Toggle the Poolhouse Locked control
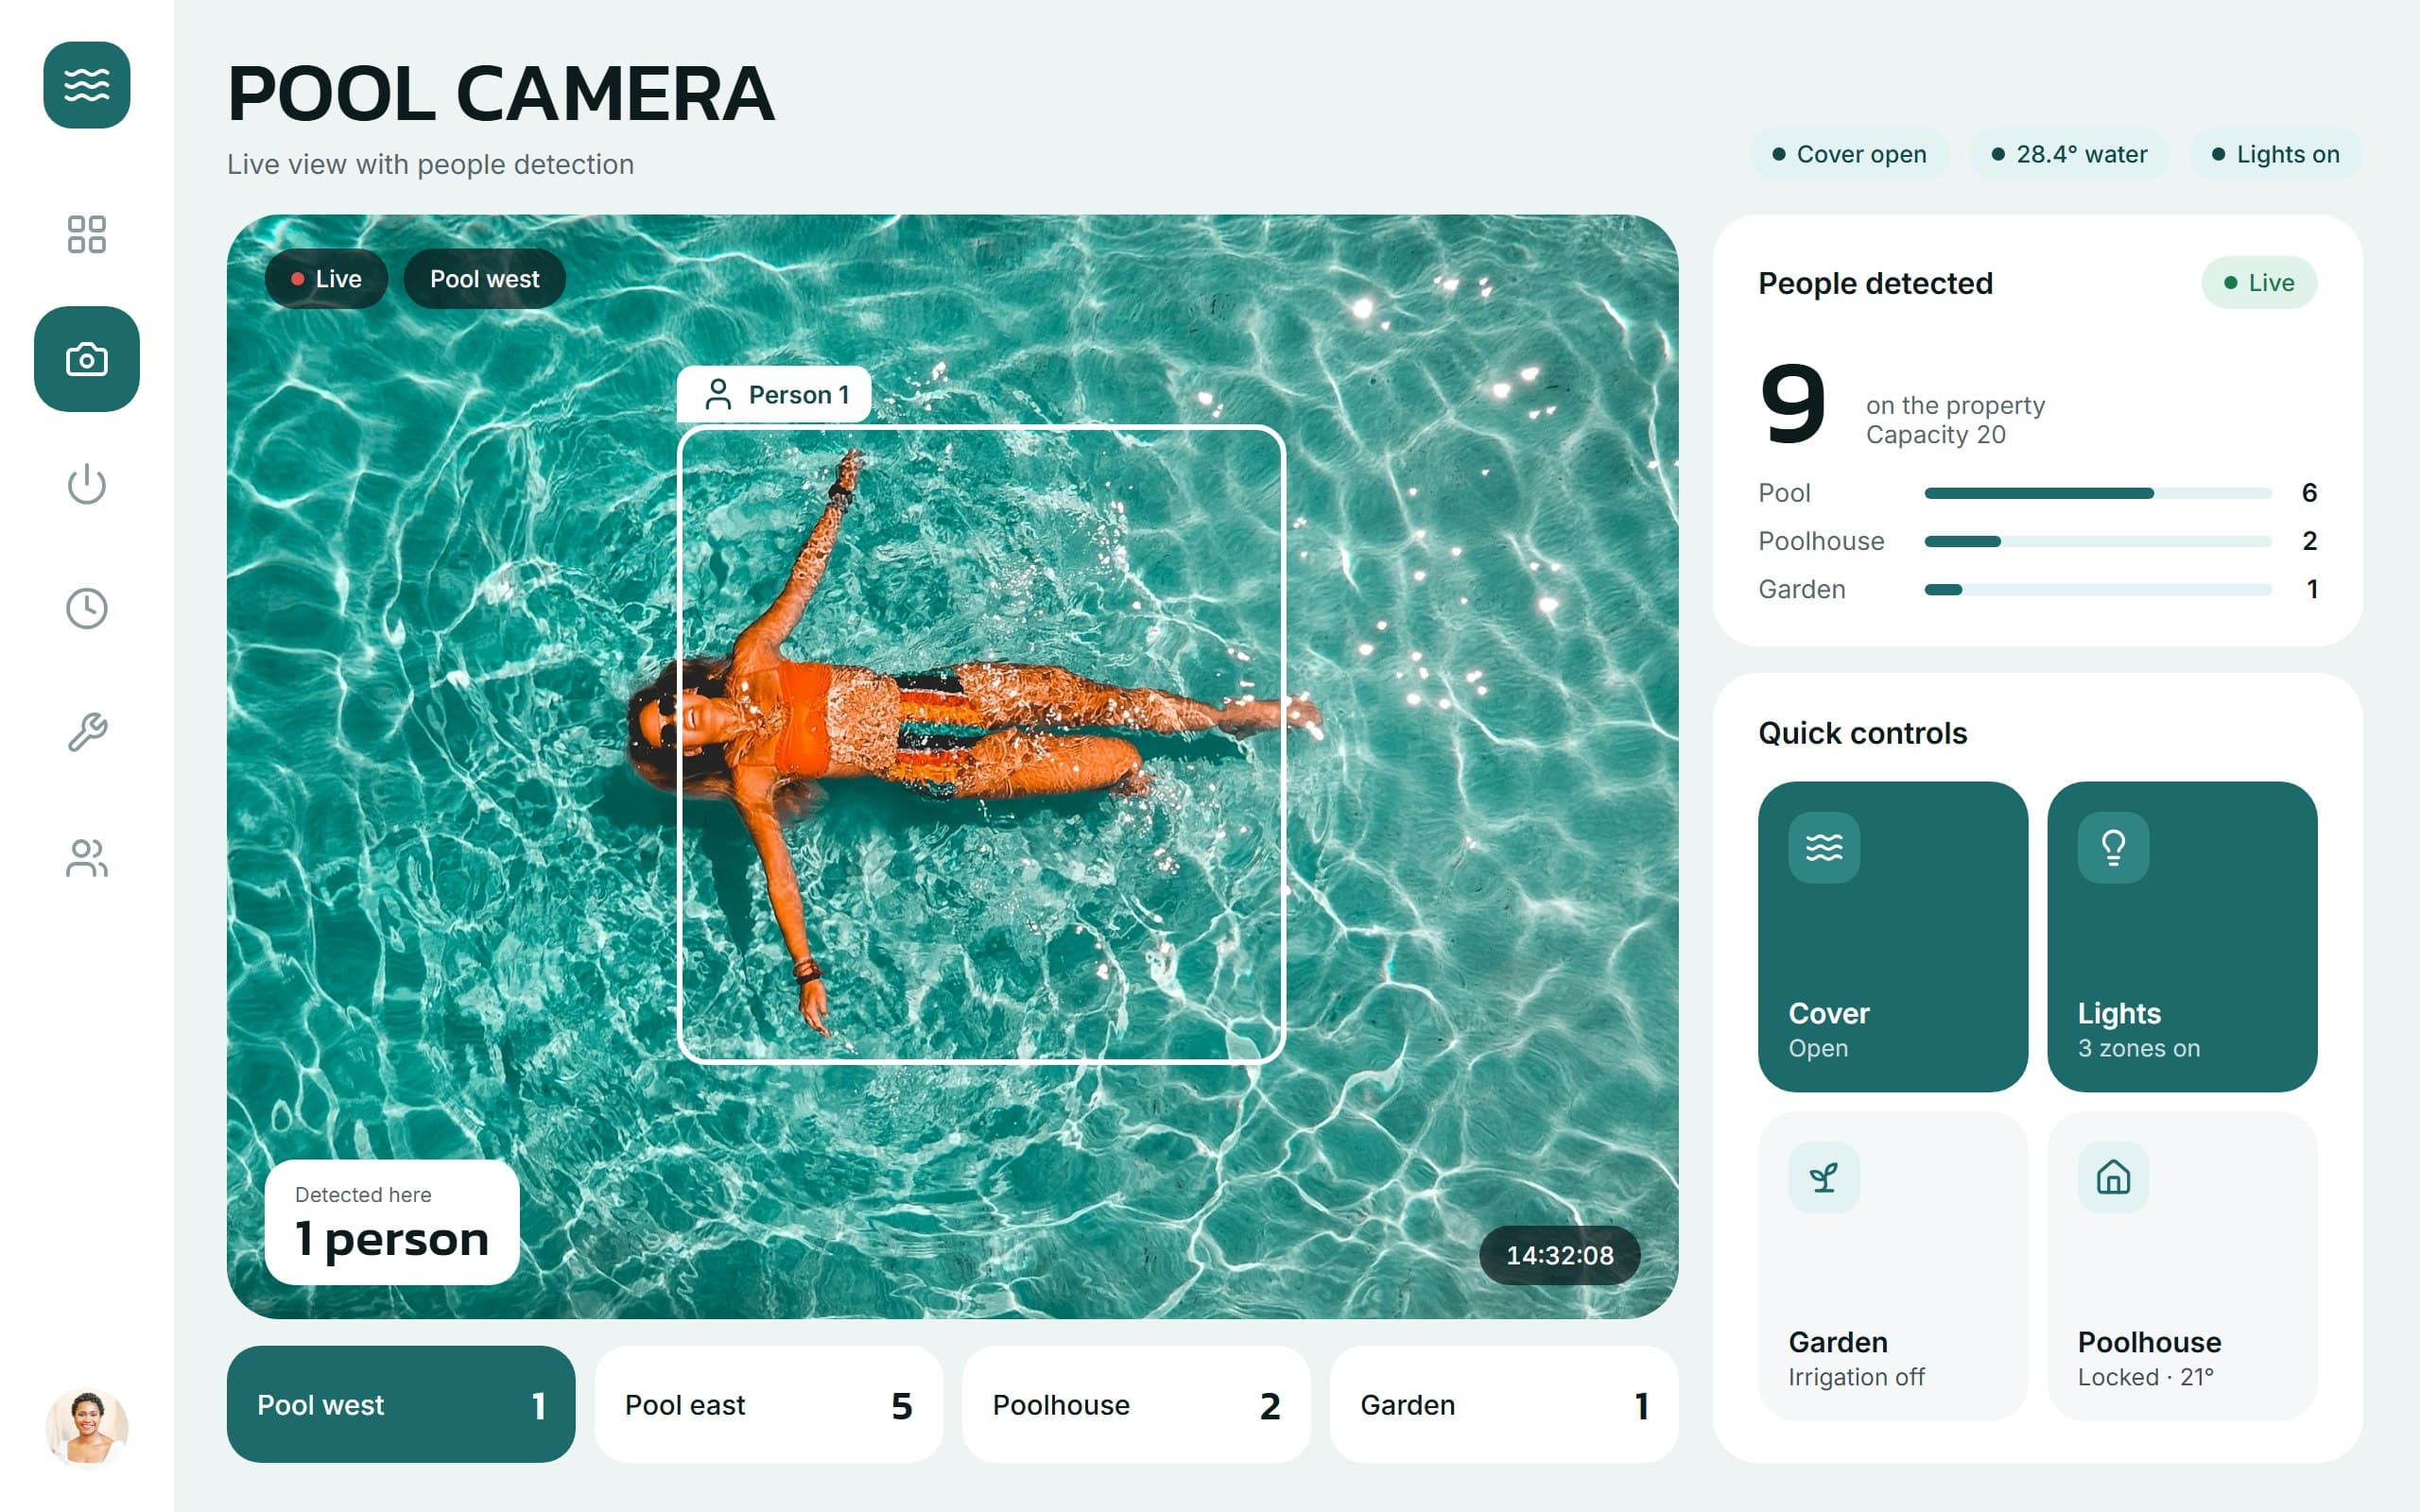Image resolution: width=2420 pixels, height=1512 pixels. [x=2182, y=1266]
